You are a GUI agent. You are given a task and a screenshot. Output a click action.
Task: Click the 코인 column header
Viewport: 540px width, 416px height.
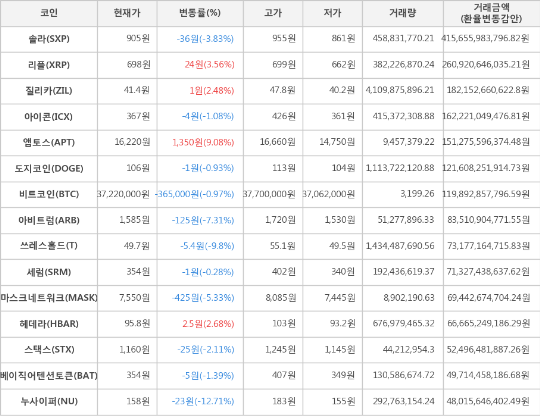[x=49, y=13]
